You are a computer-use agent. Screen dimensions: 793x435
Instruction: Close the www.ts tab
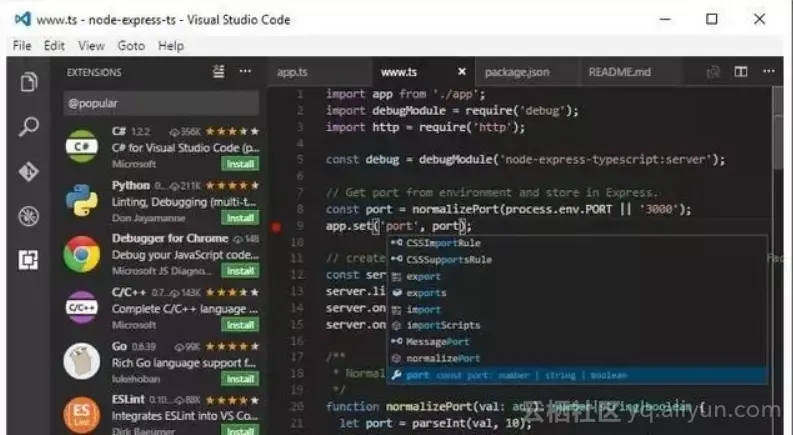pos(462,72)
